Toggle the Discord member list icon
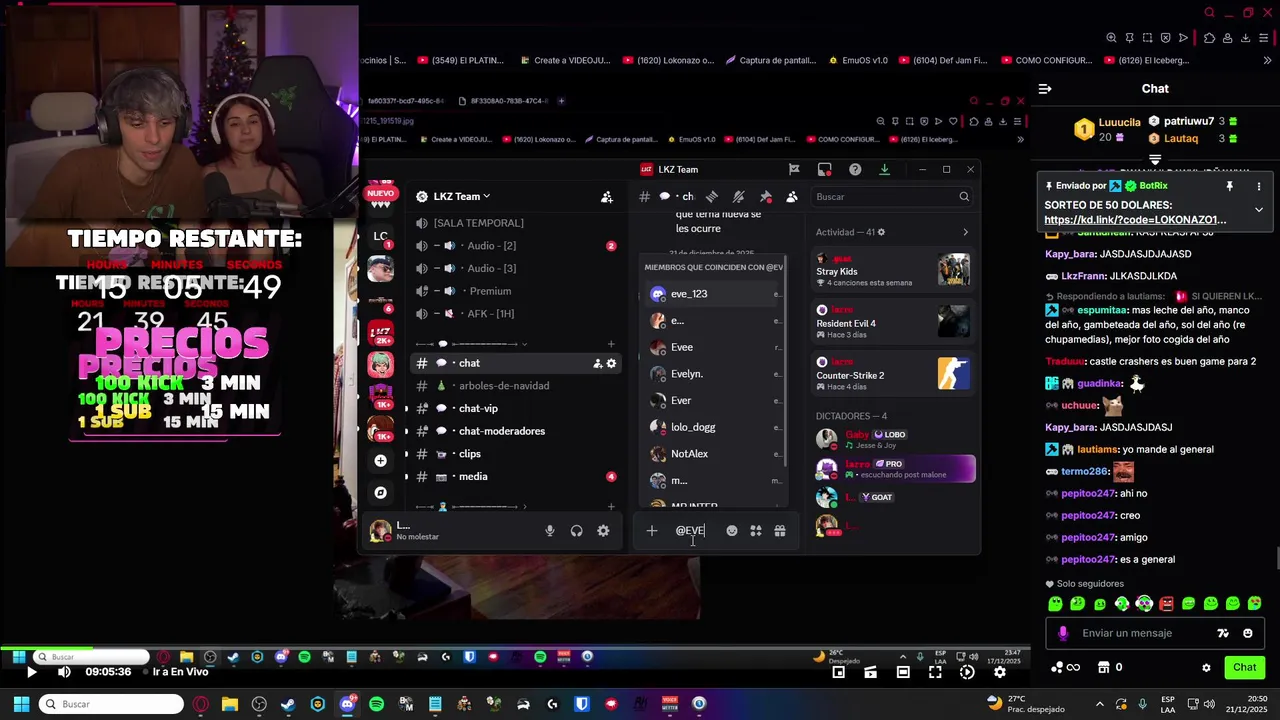The width and height of the screenshot is (1280, 720). click(792, 197)
